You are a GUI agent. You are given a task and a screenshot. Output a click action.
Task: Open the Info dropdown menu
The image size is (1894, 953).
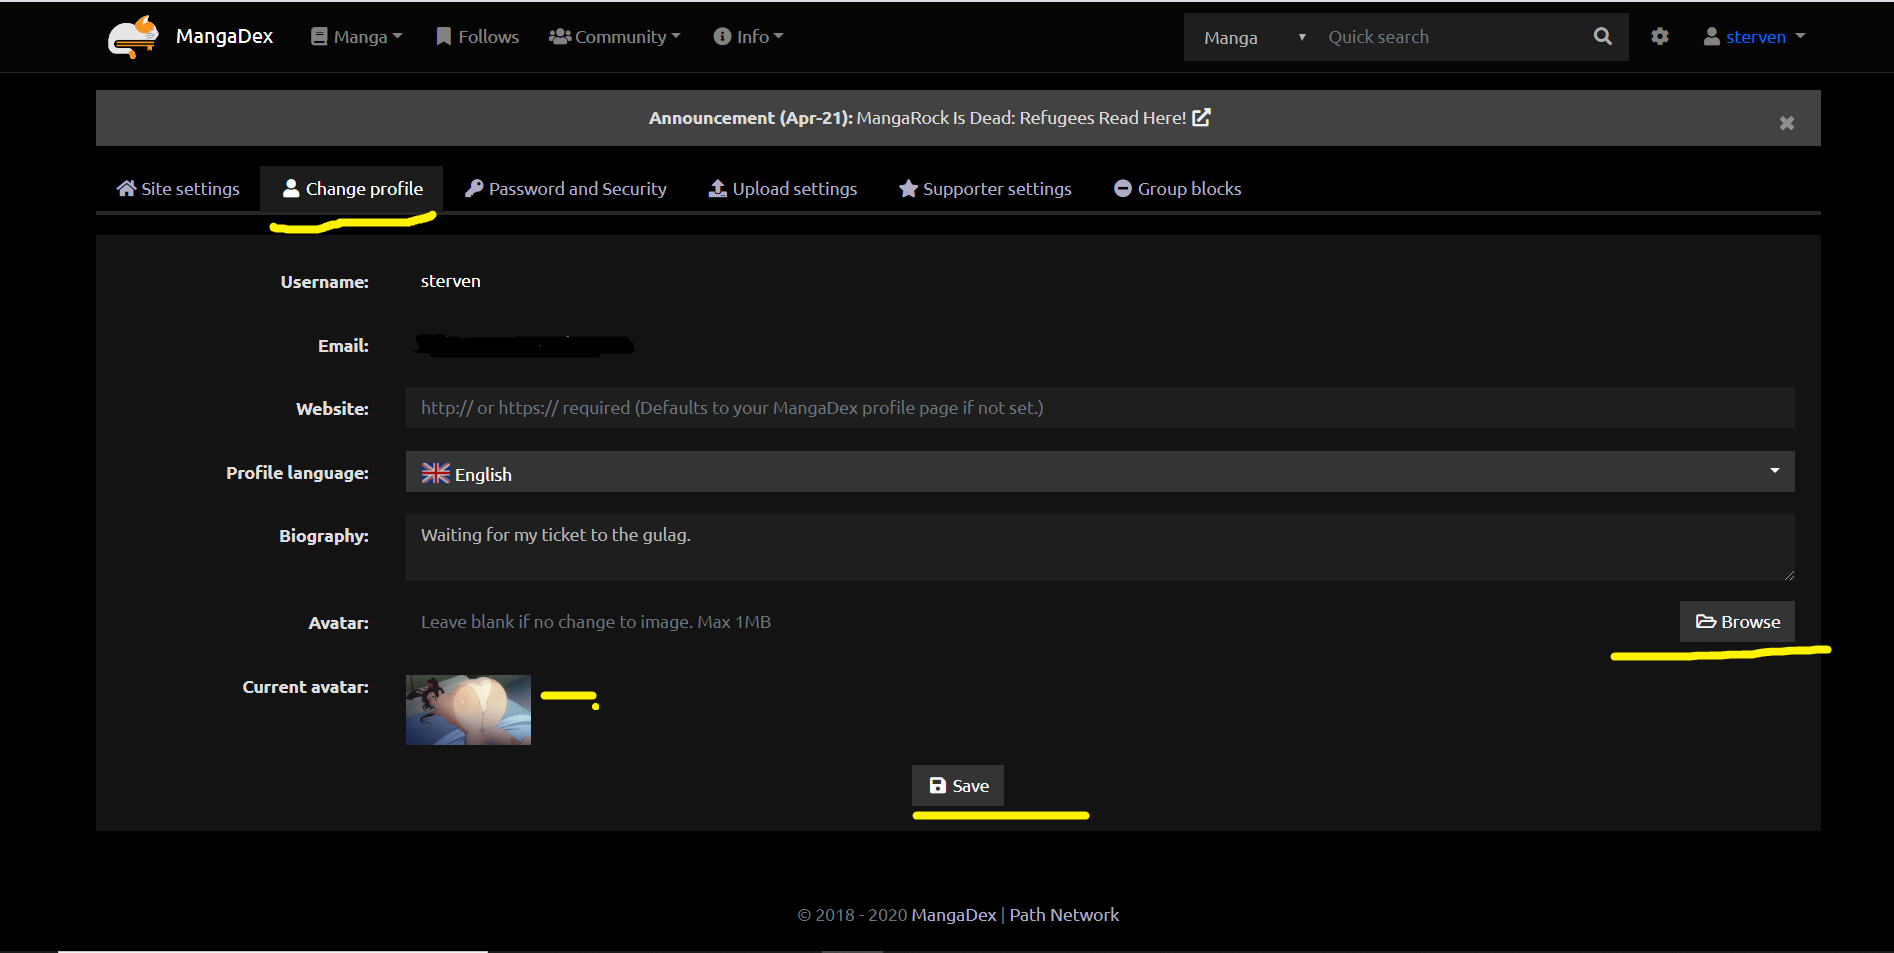click(748, 37)
